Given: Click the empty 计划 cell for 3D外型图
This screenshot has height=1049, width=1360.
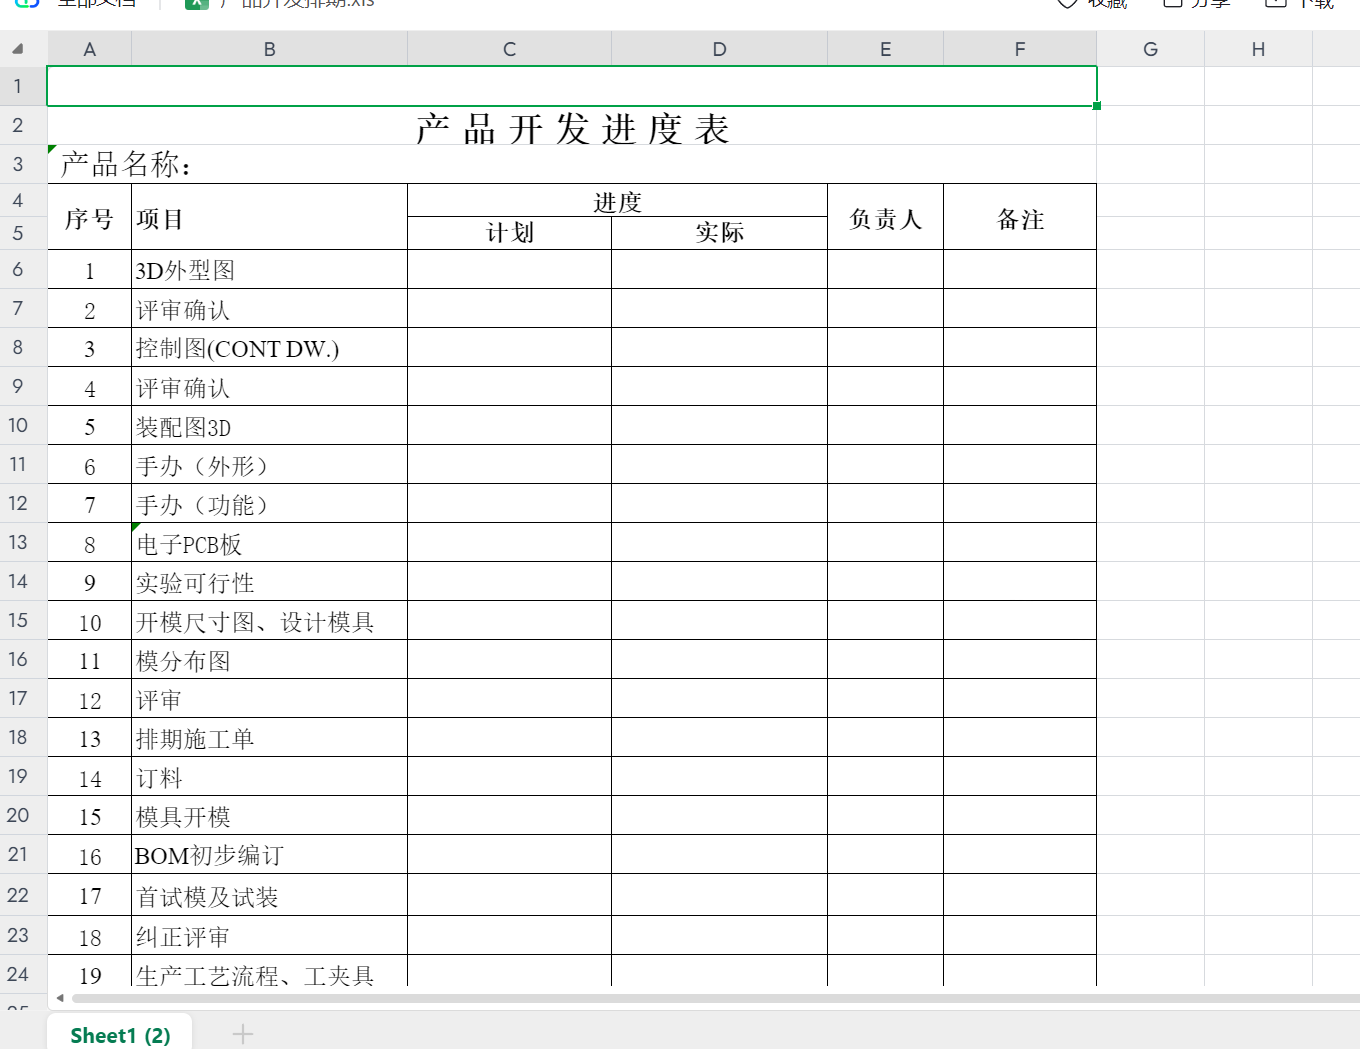Looking at the screenshot, I should click(x=510, y=270).
